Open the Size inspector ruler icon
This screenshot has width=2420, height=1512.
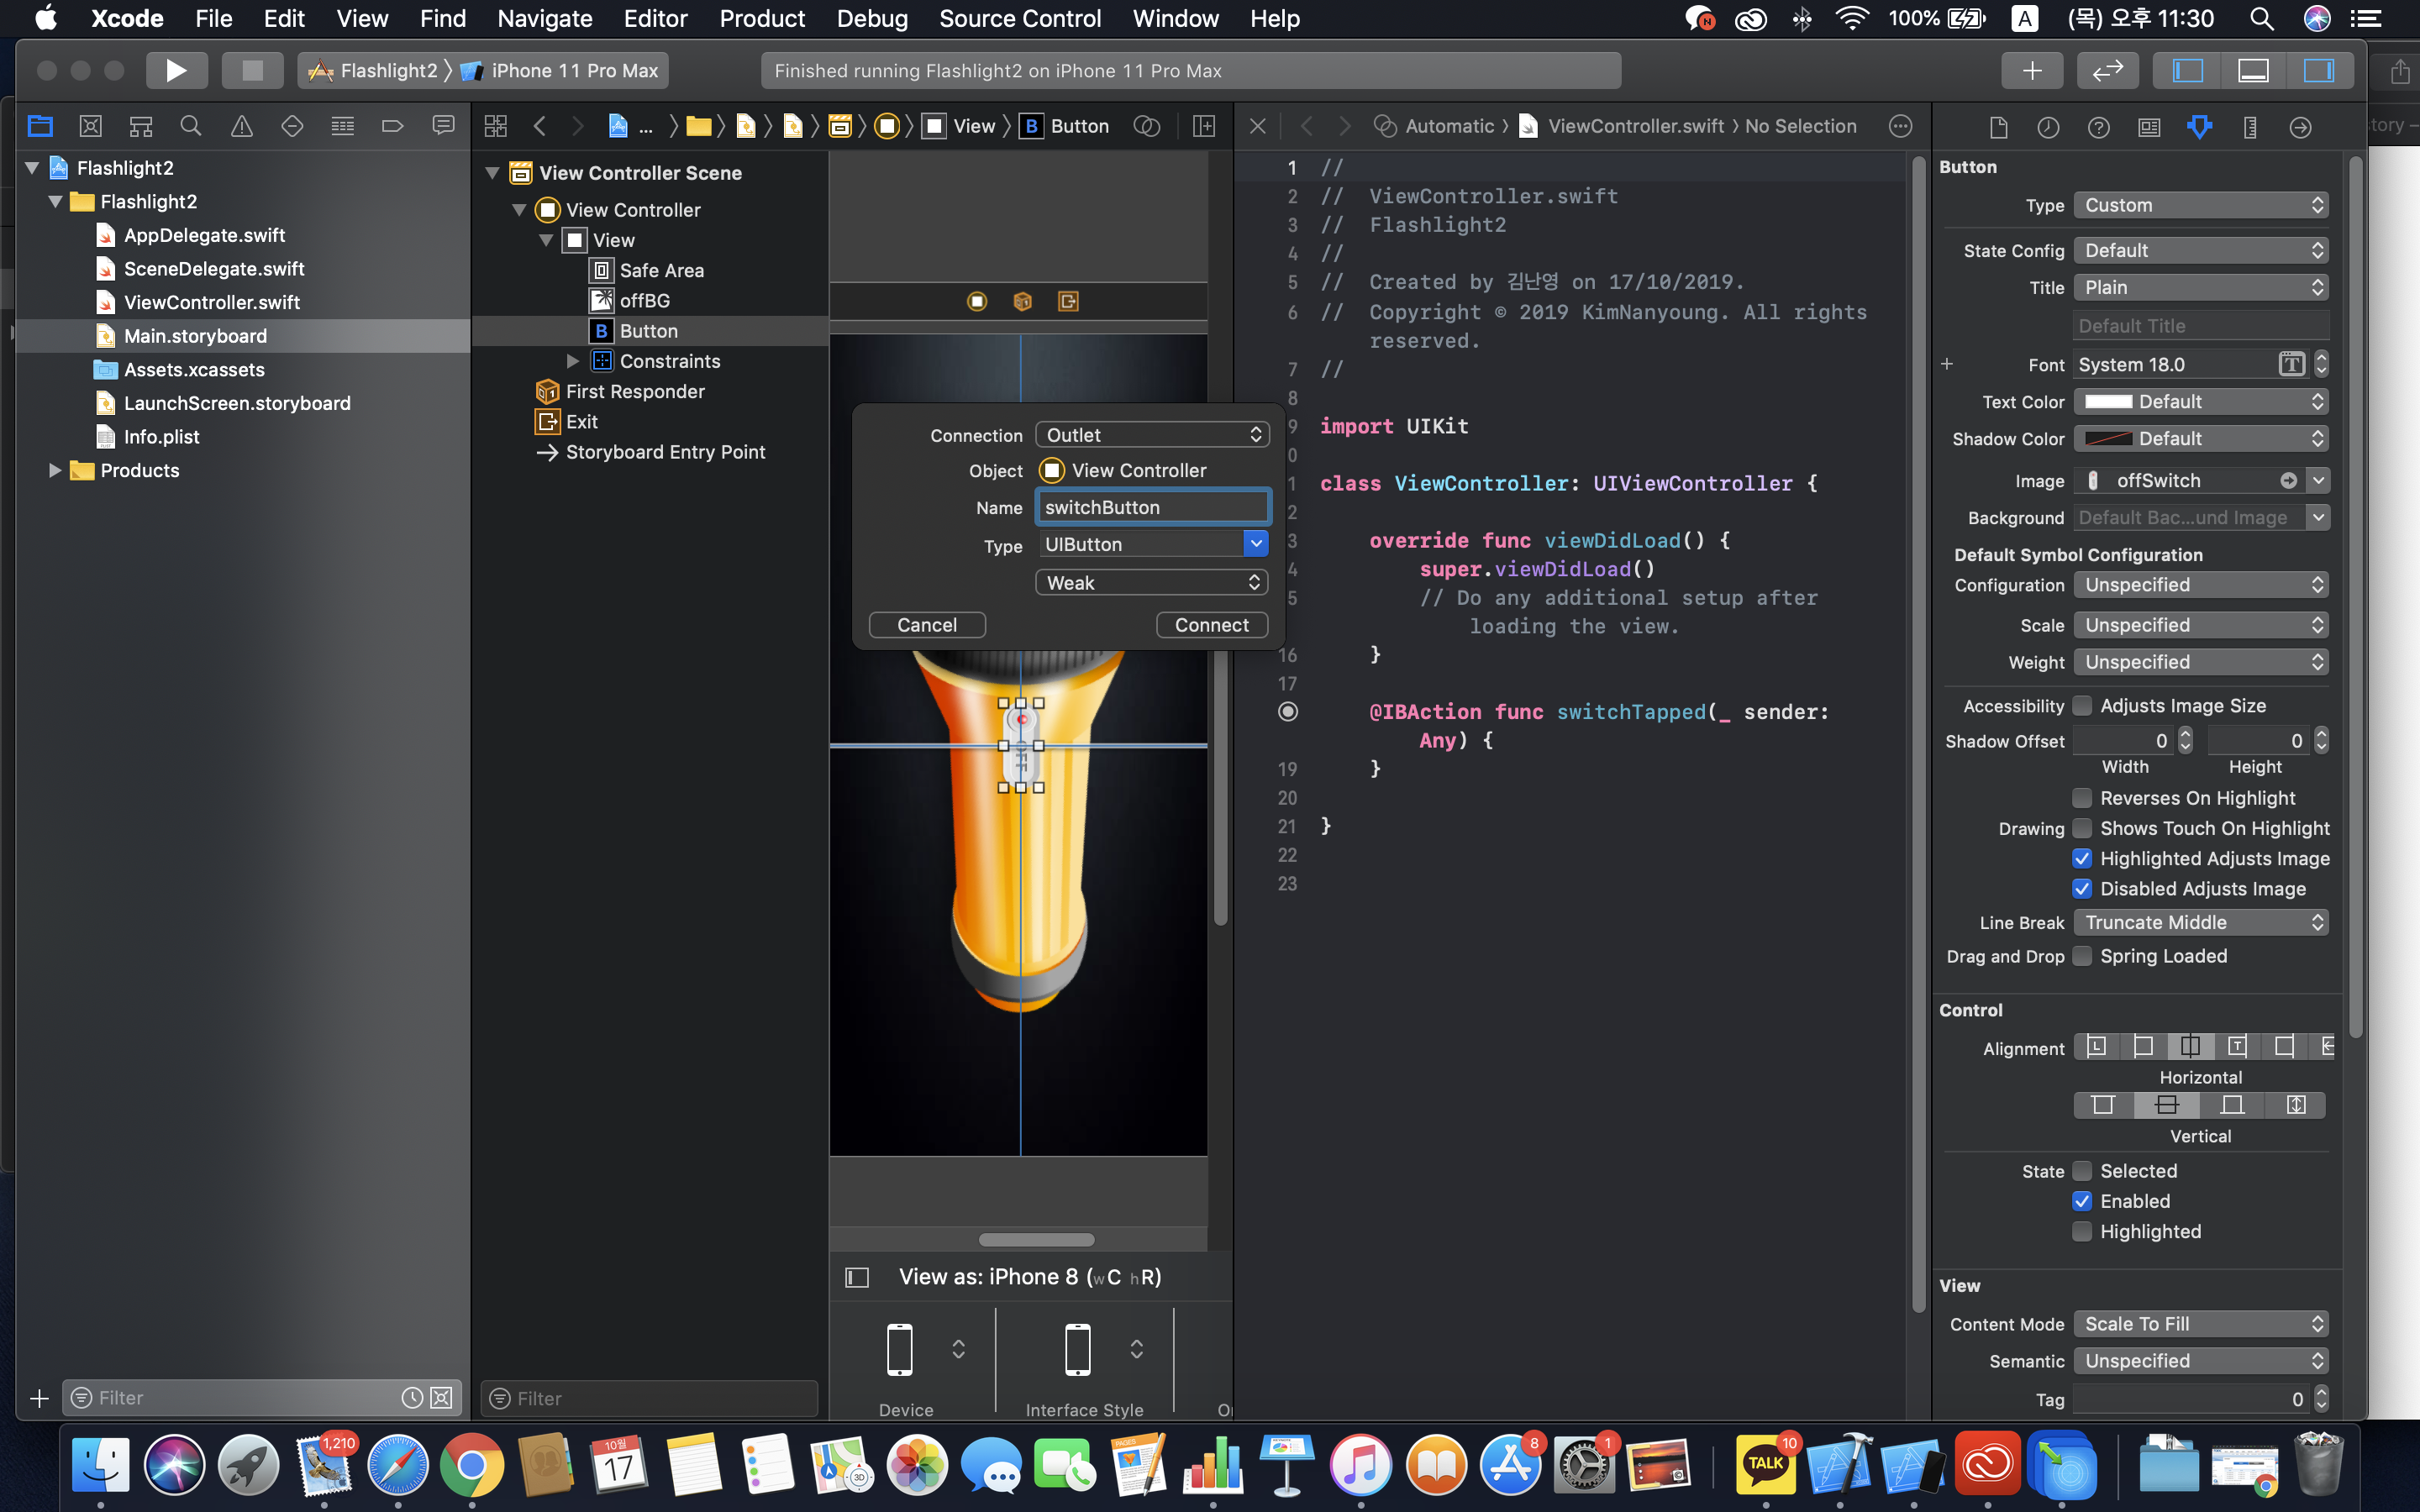(x=2250, y=127)
